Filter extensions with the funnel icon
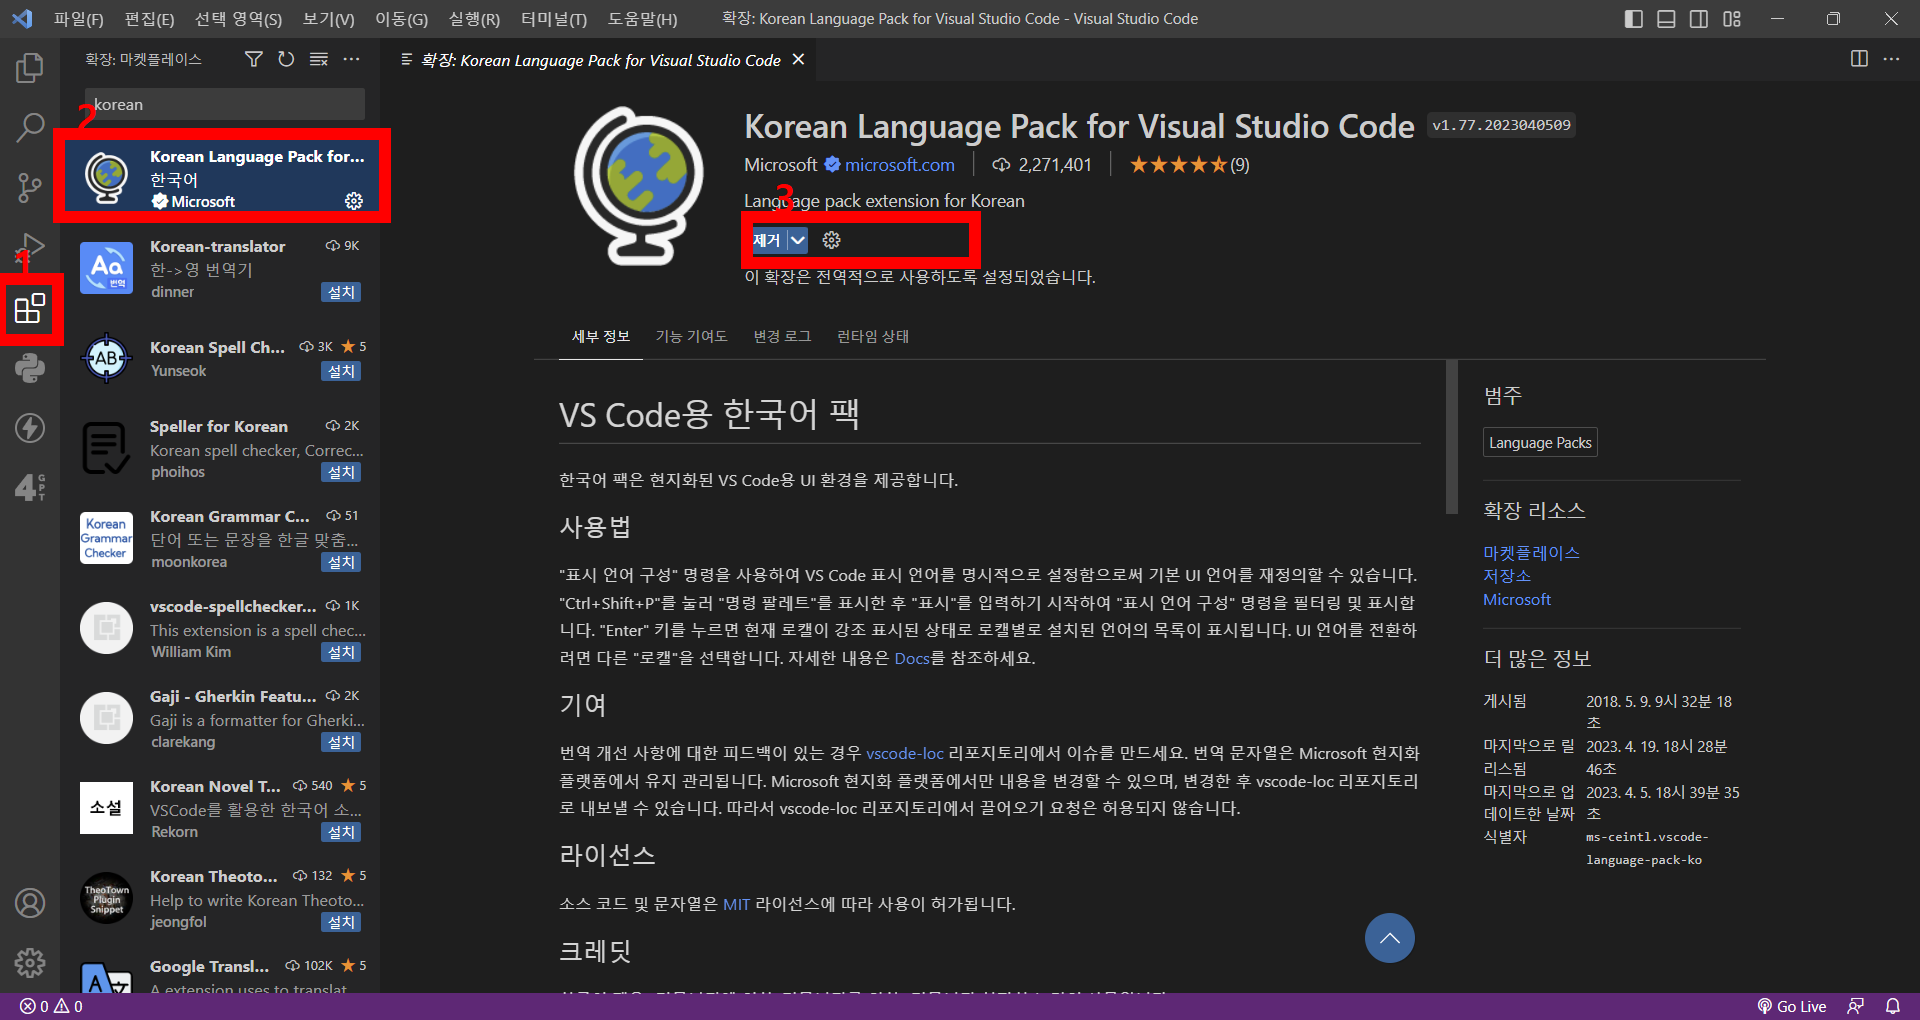Image resolution: width=1920 pixels, height=1020 pixels. pyautogui.click(x=253, y=60)
